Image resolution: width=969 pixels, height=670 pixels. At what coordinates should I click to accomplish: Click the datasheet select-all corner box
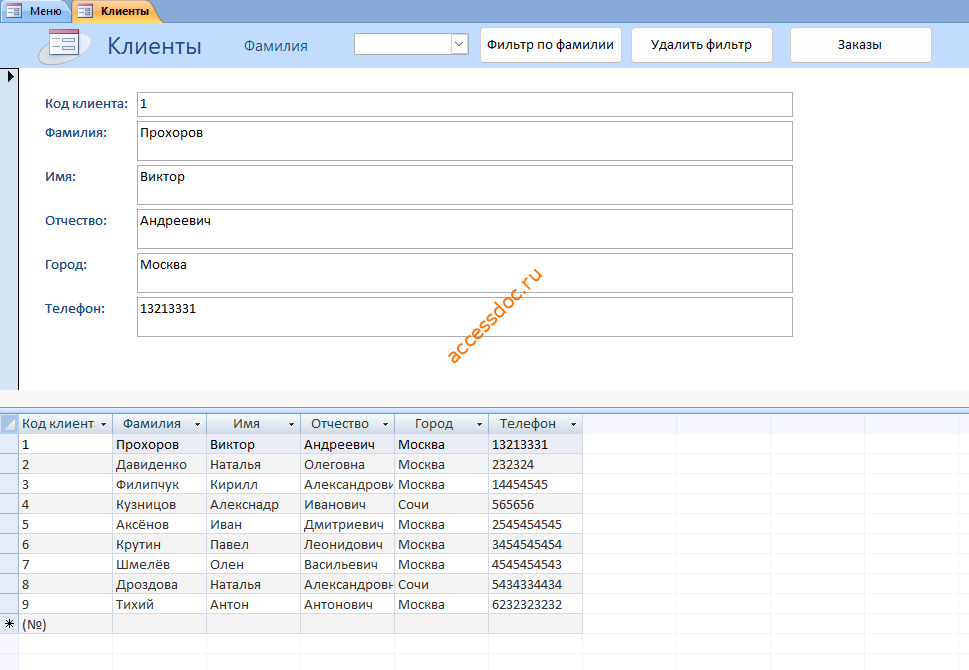pyautogui.click(x=9, y=424)
